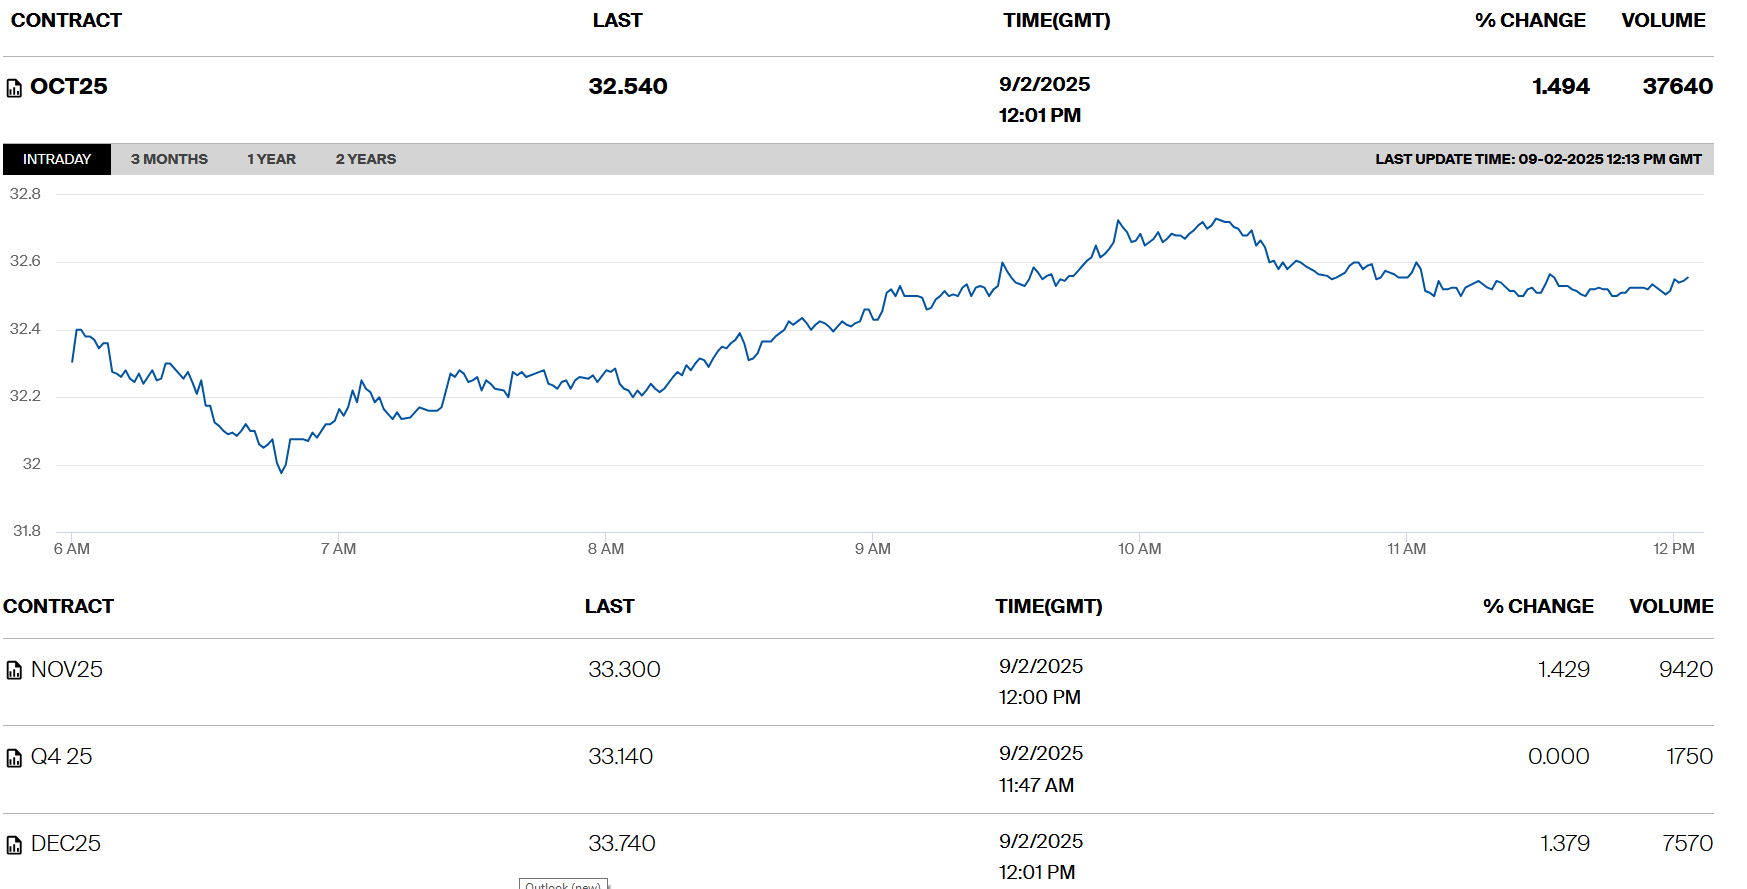Select the INTRADAY chart tab
This screenshot has height=889, width=1747.
[57, 159]
